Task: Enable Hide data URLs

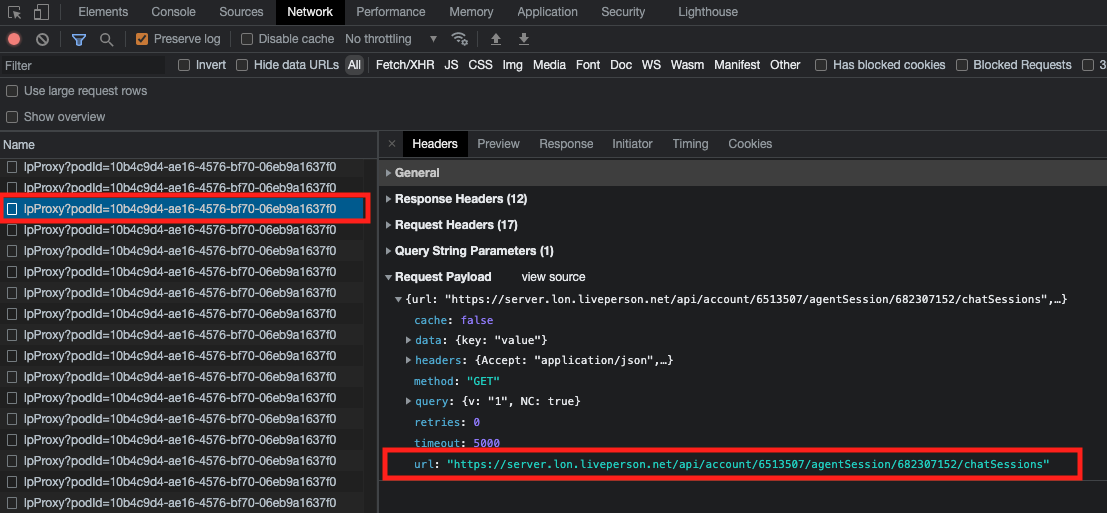Action: (x=242, y=65)
